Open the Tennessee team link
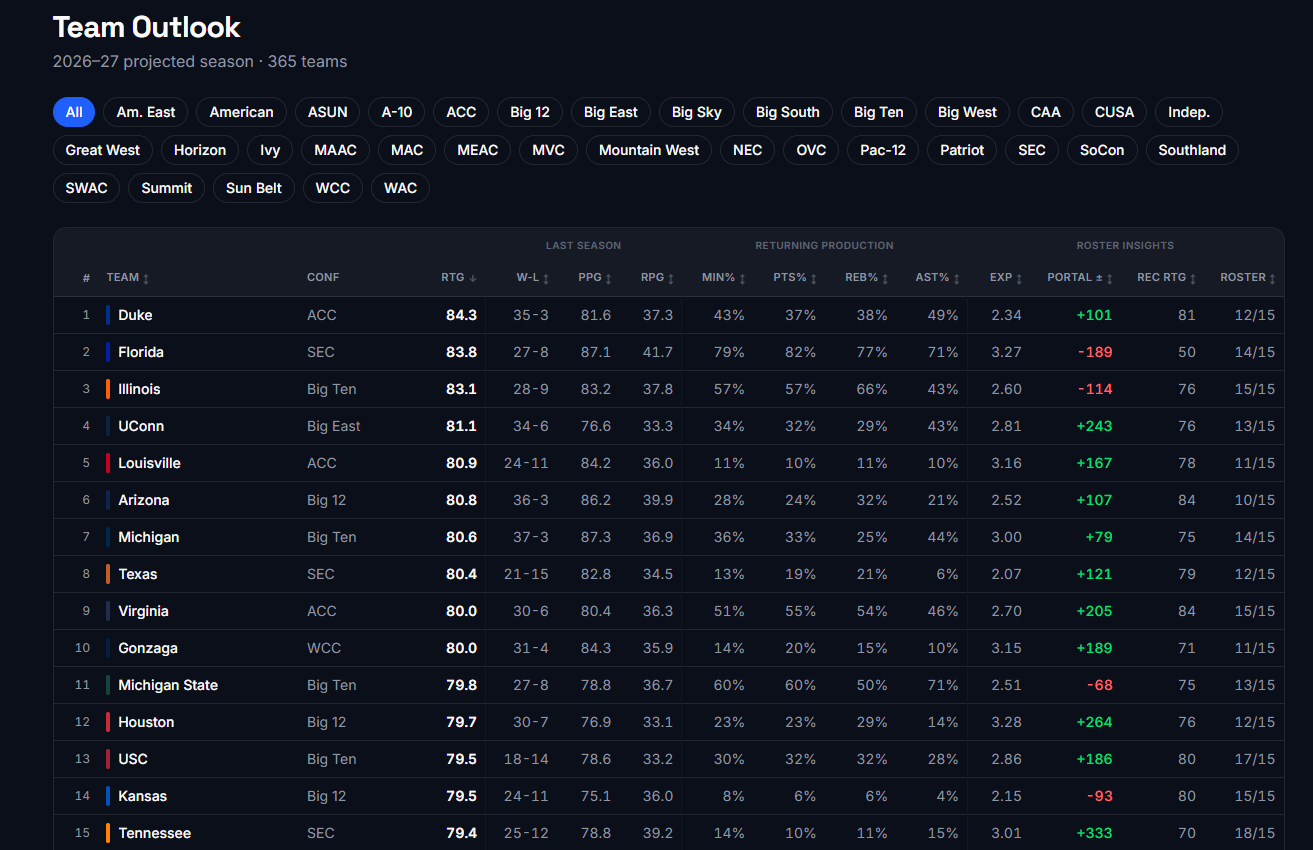 click(155, 833)
